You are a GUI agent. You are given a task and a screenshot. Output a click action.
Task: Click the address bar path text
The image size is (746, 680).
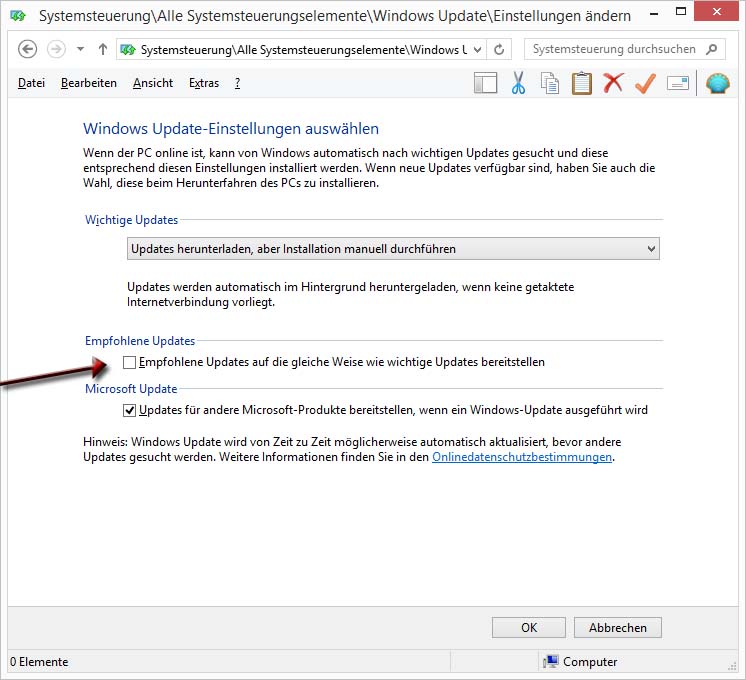304,49
